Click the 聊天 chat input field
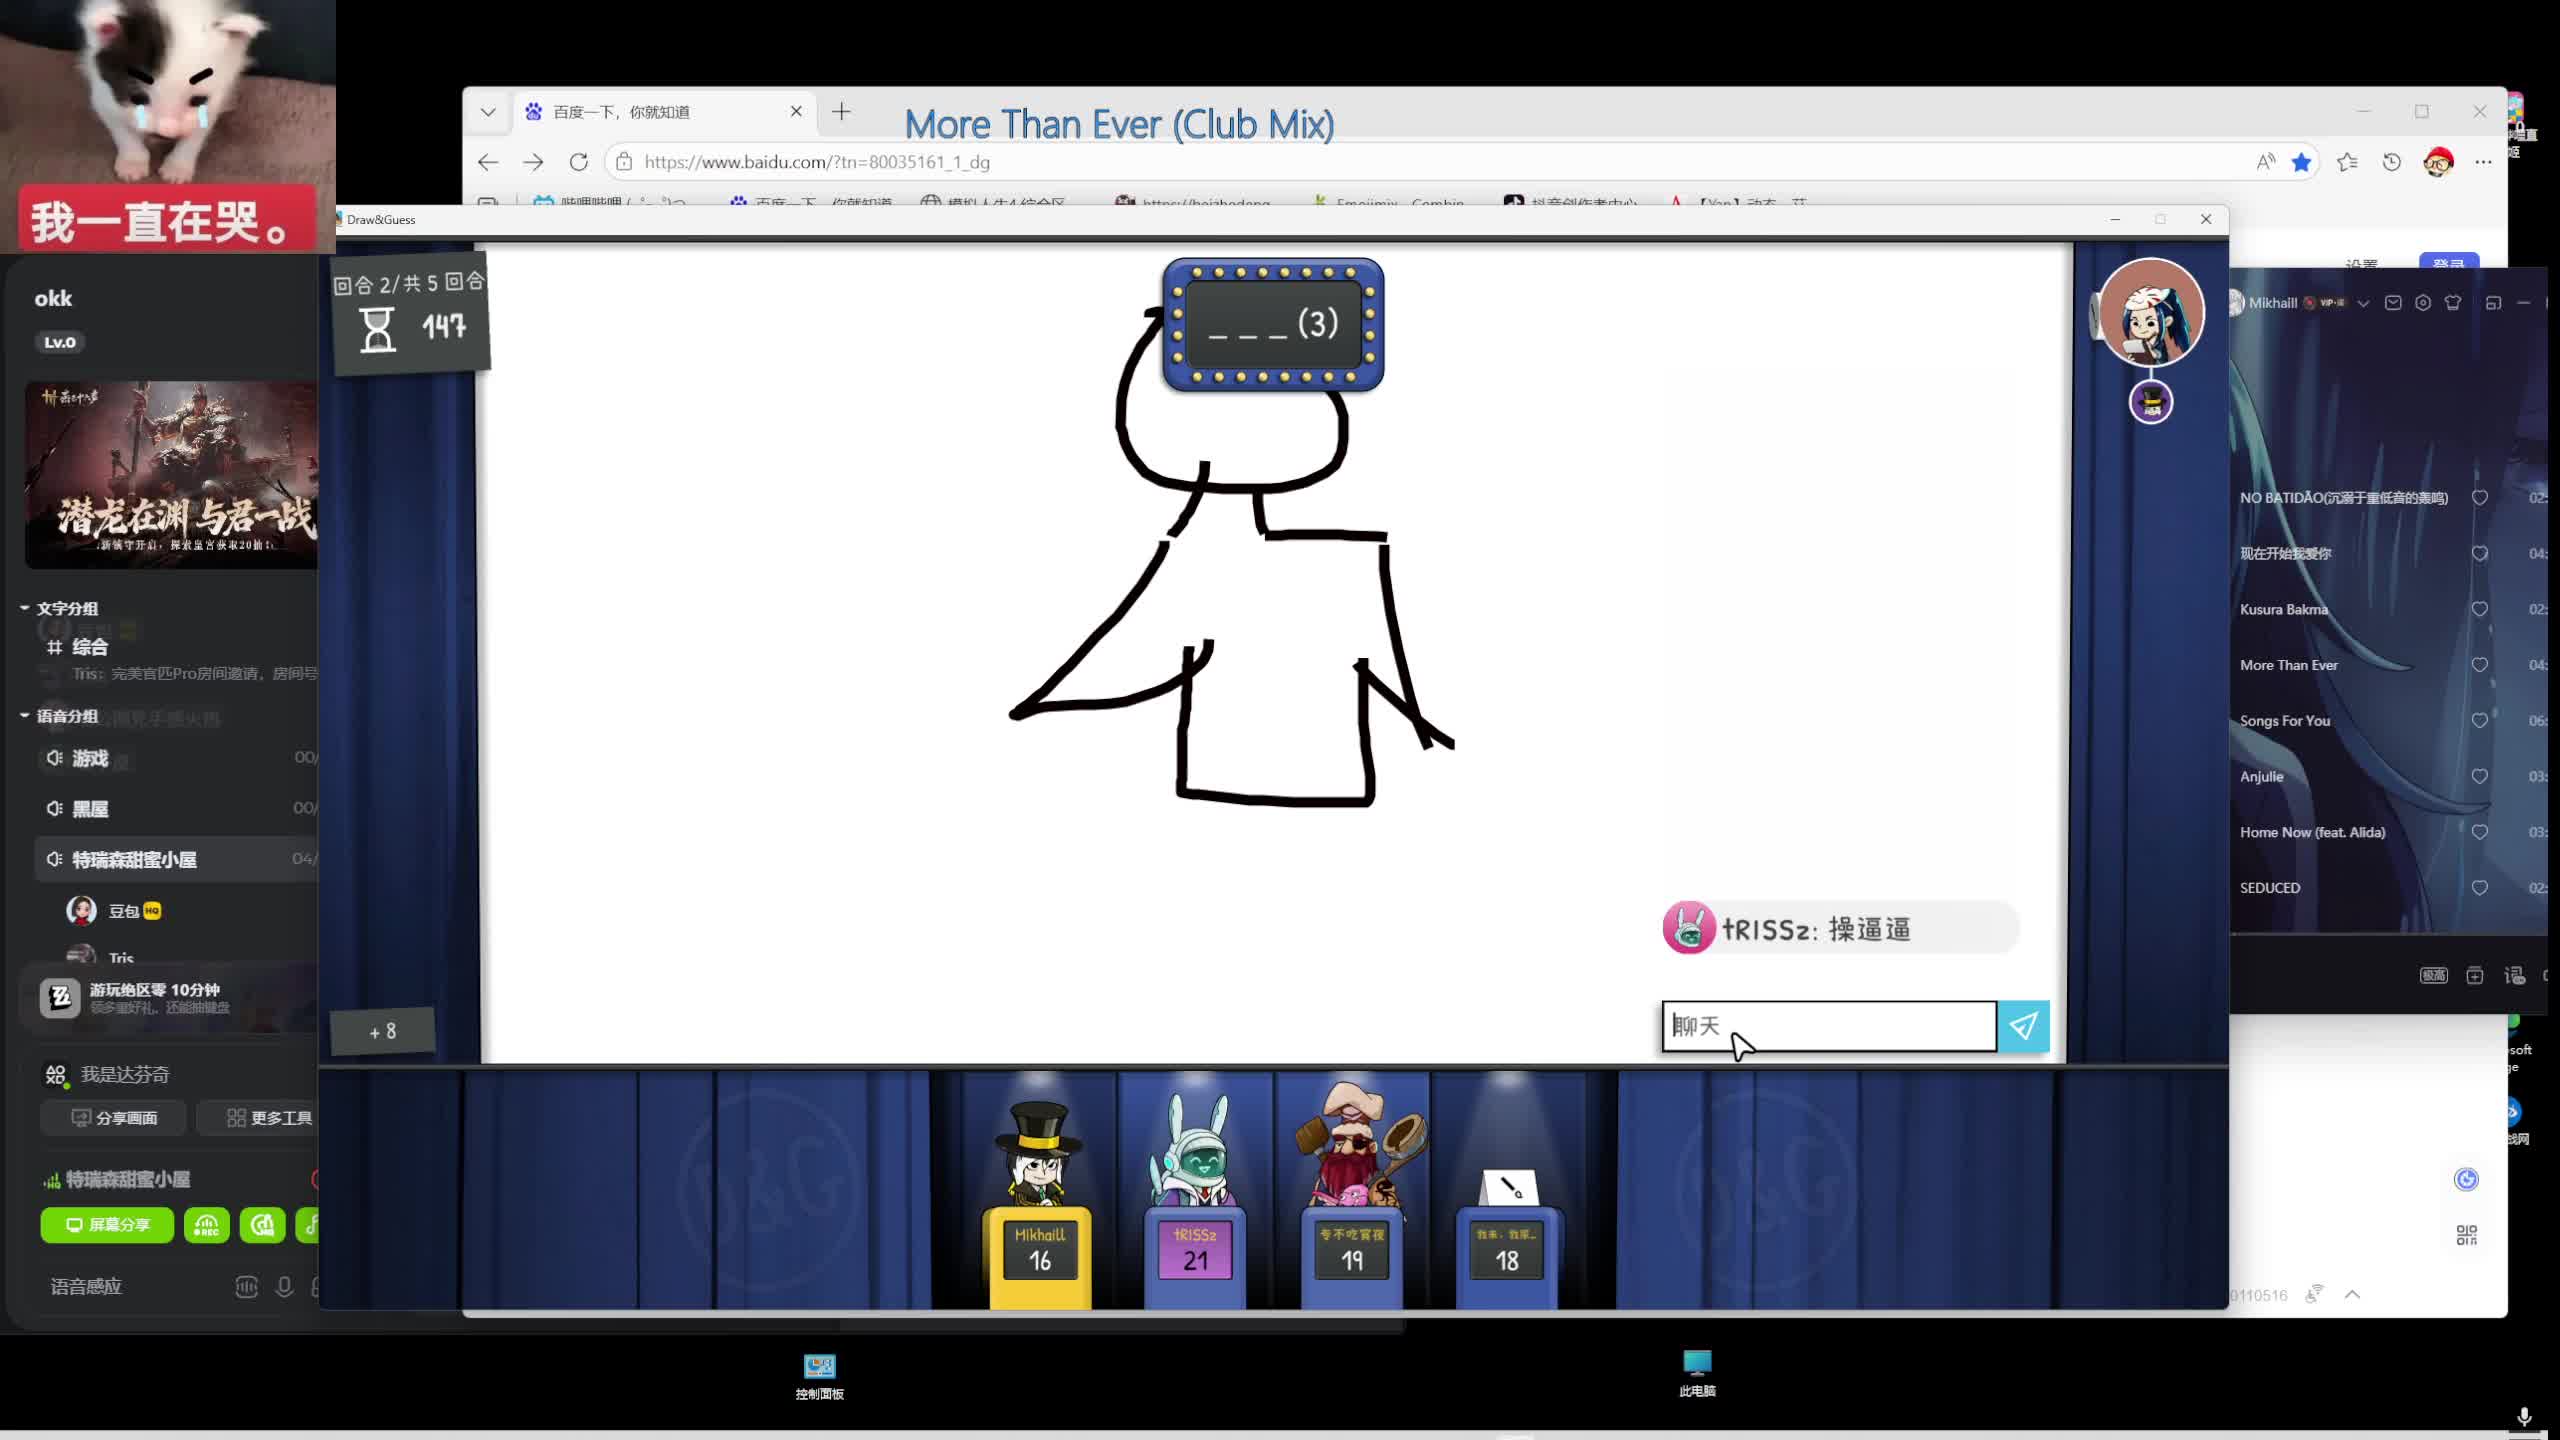Screen dimensions: 2560x1440 pos(1828,1026)
